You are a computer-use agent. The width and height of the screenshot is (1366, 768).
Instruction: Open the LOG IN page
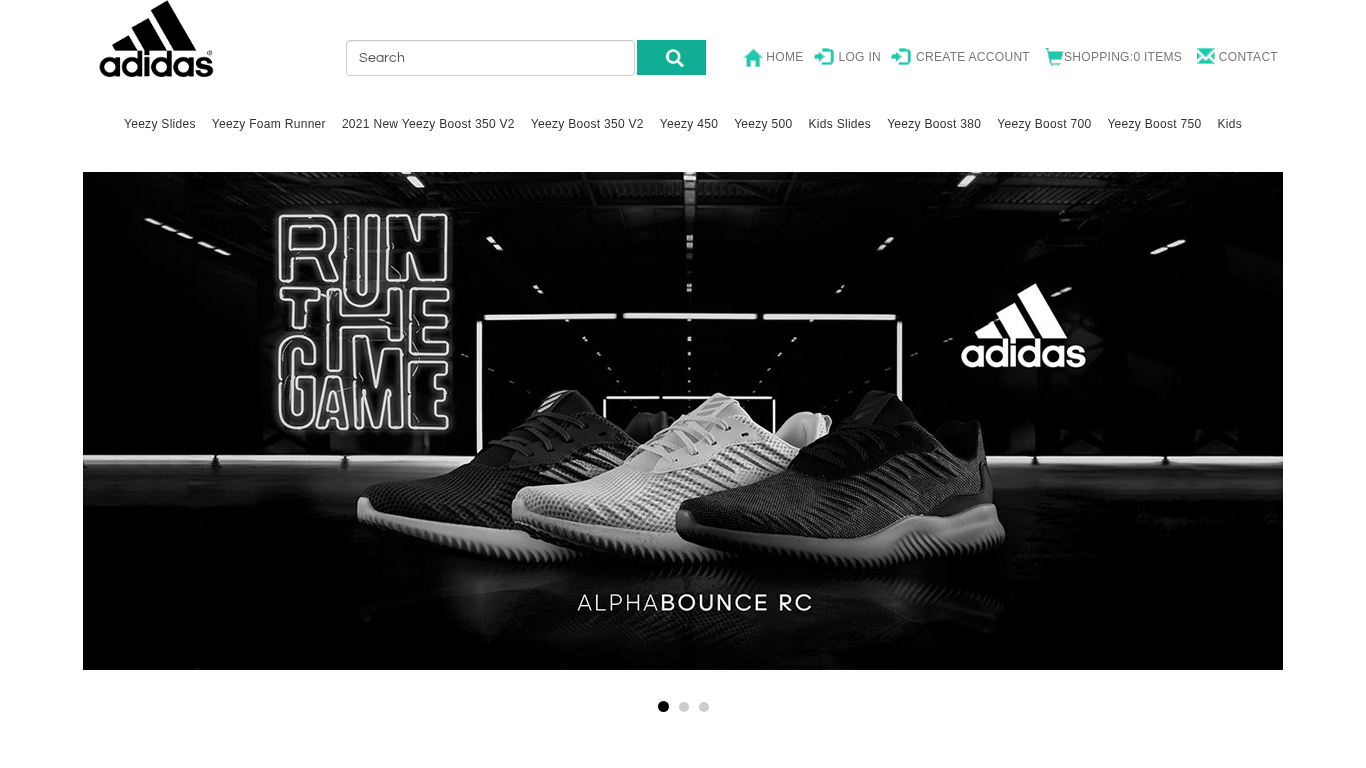(x=860, y=57)
